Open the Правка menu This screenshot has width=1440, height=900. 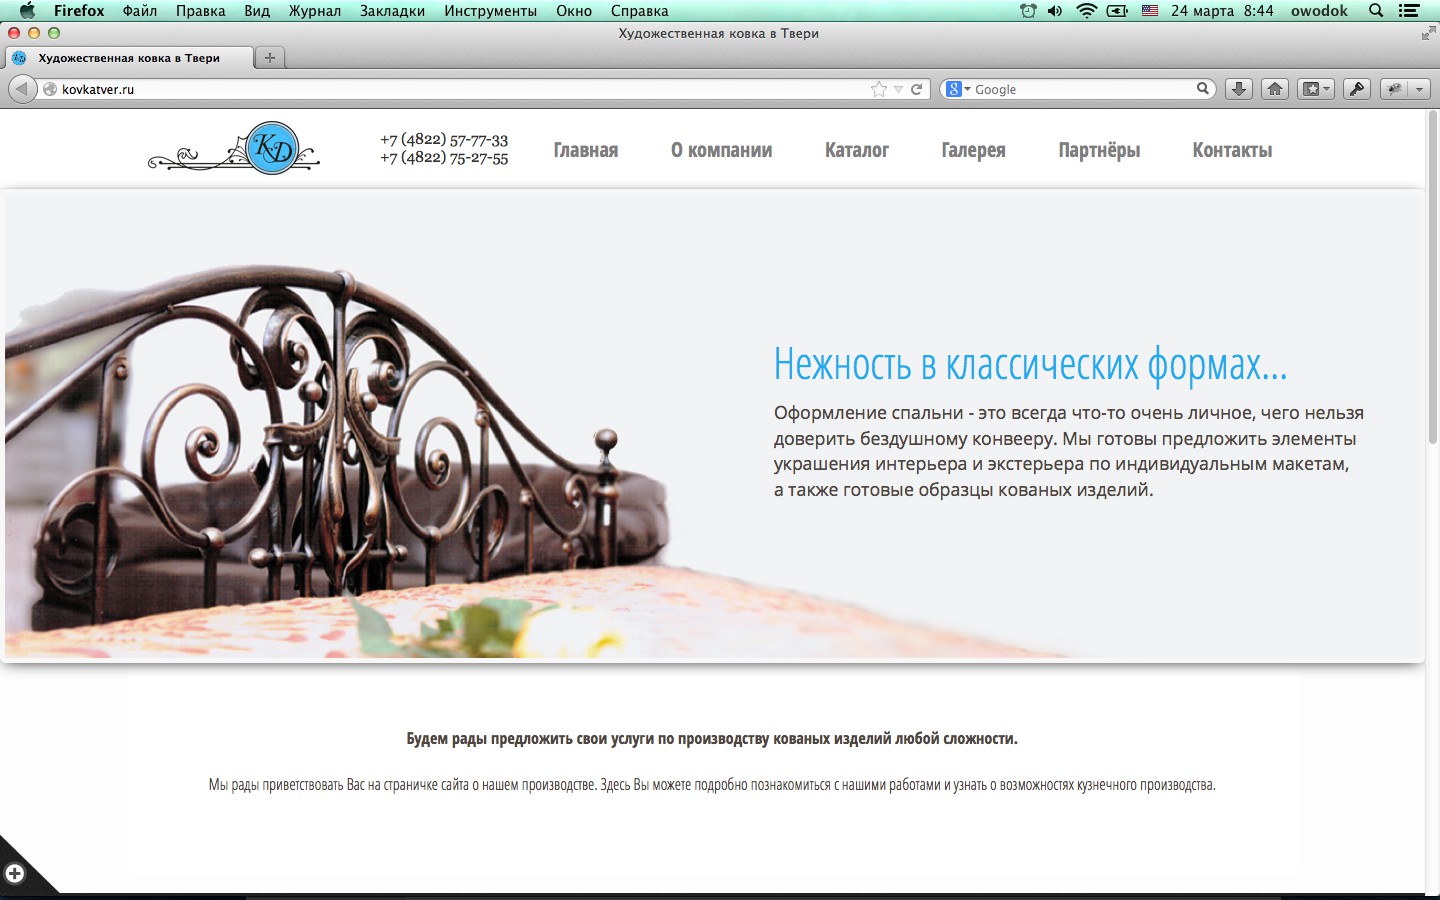(x=201, y=11)
